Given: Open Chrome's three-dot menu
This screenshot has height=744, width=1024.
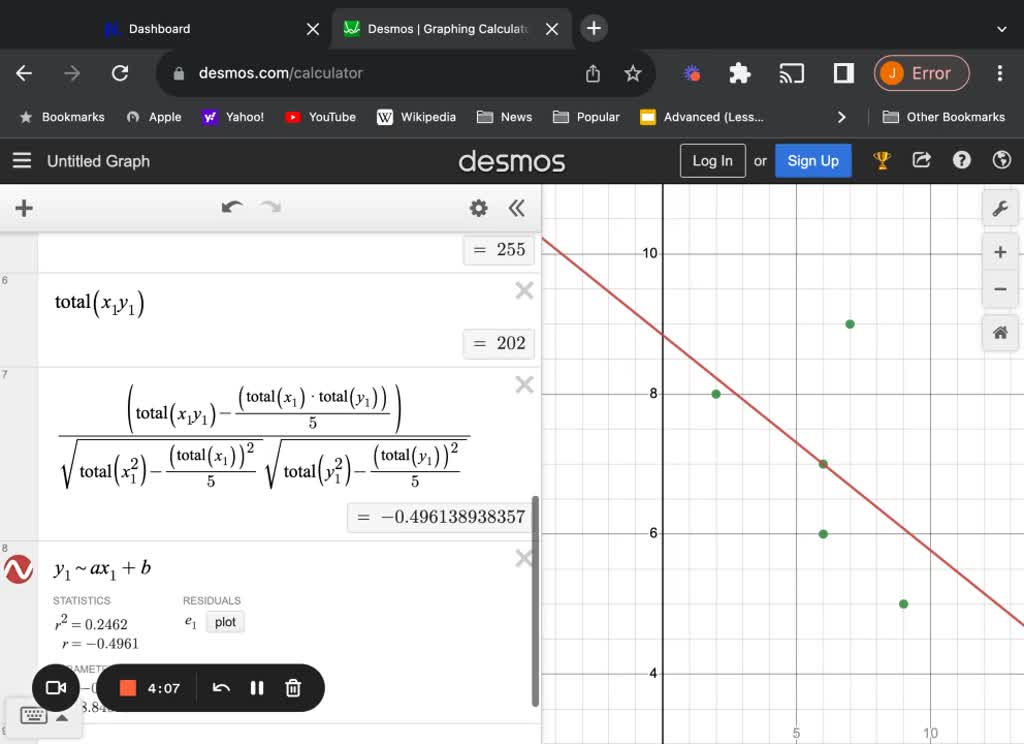Looking at the screenshot, I should (x=999, y=73).
